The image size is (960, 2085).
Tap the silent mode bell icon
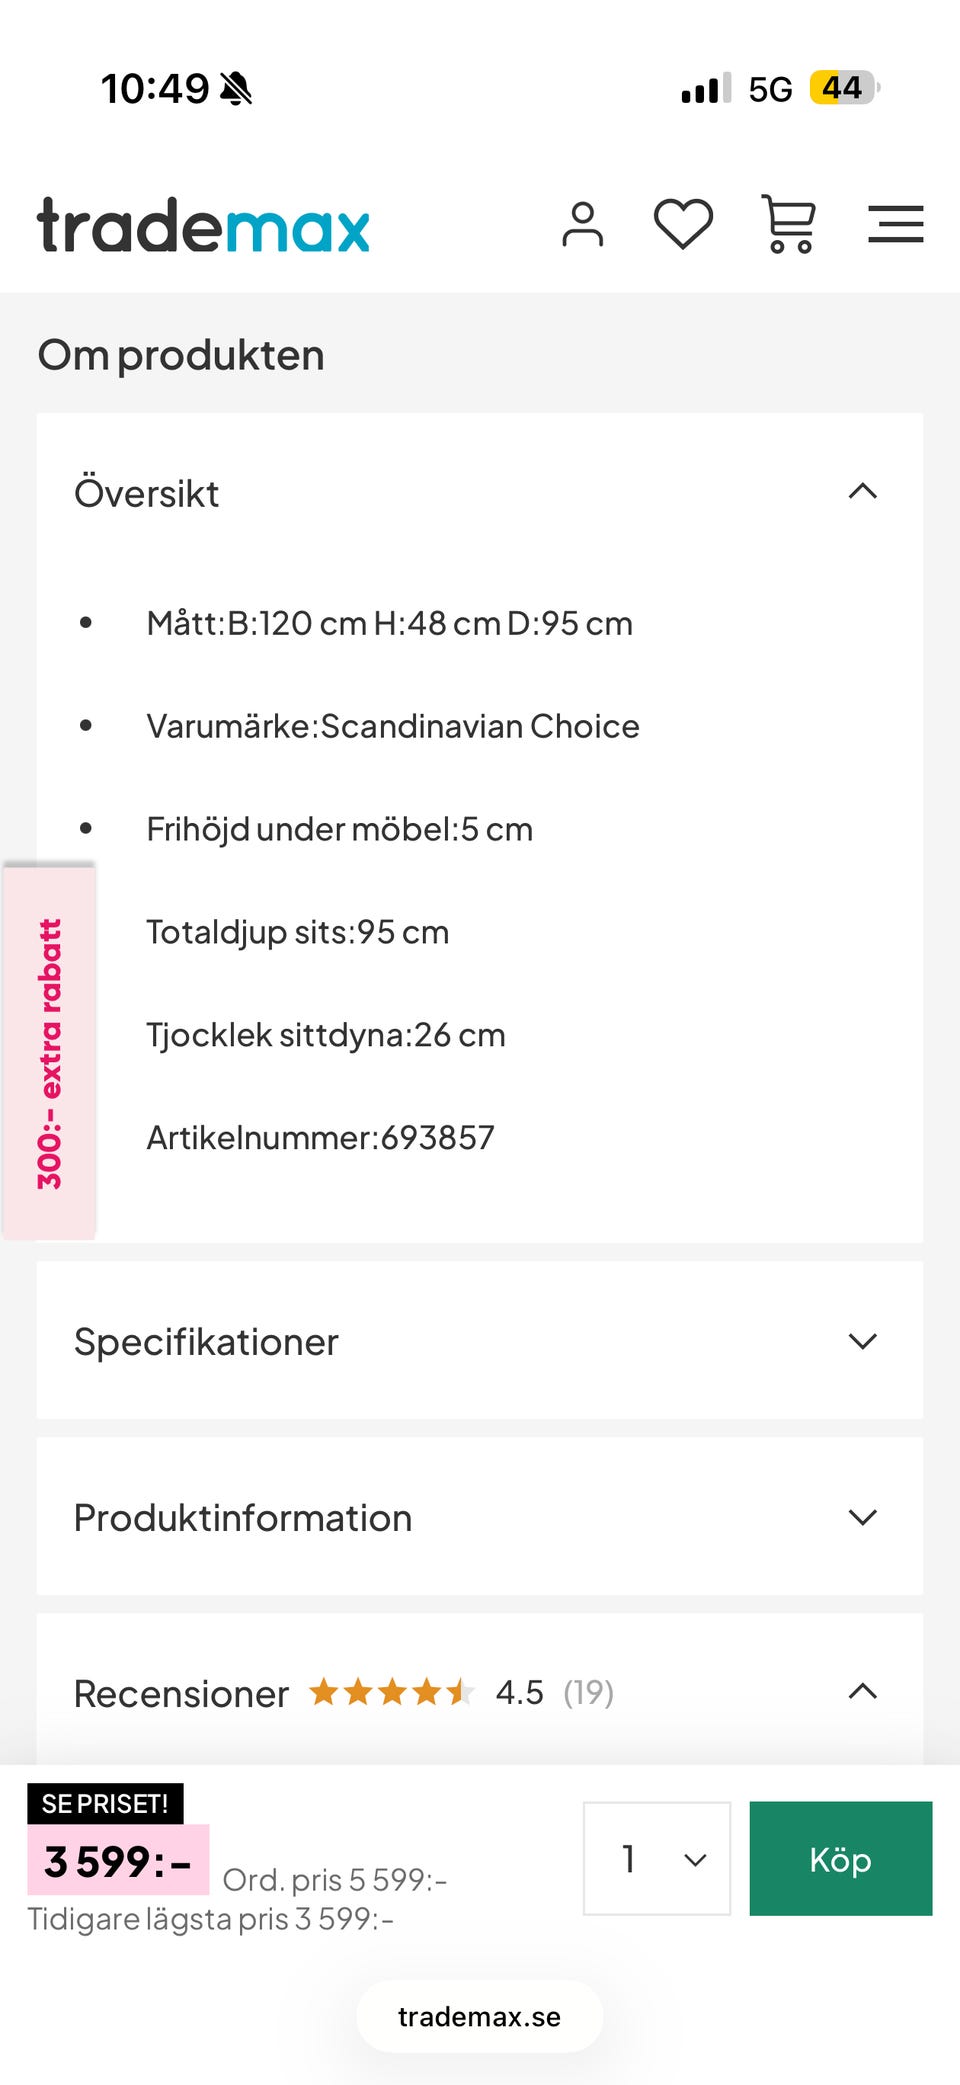pos(237,89)
